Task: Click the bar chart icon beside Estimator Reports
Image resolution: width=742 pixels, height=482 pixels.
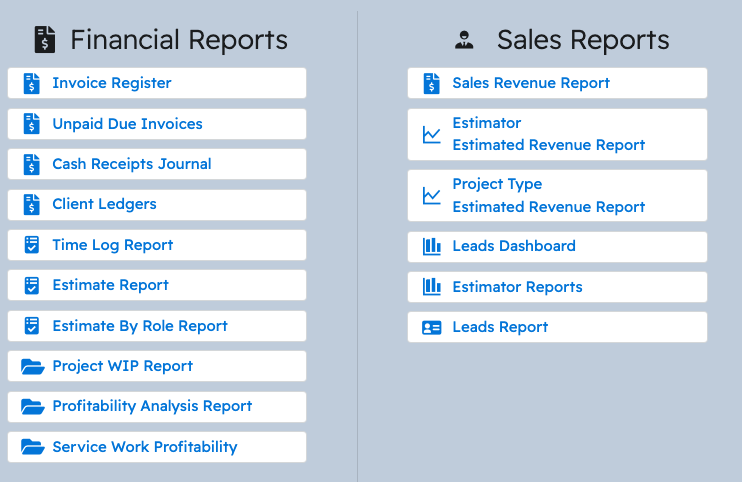Action: point(432,287)
